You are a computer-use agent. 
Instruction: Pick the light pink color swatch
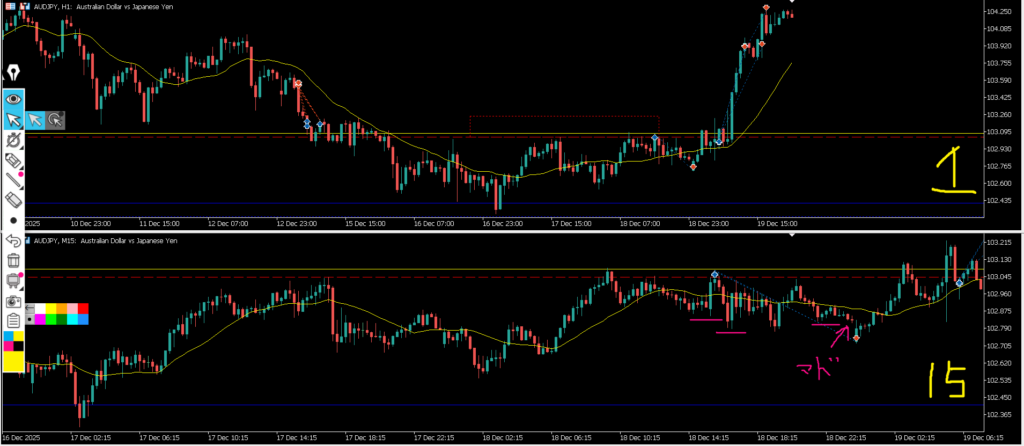[x=72, y=308]
